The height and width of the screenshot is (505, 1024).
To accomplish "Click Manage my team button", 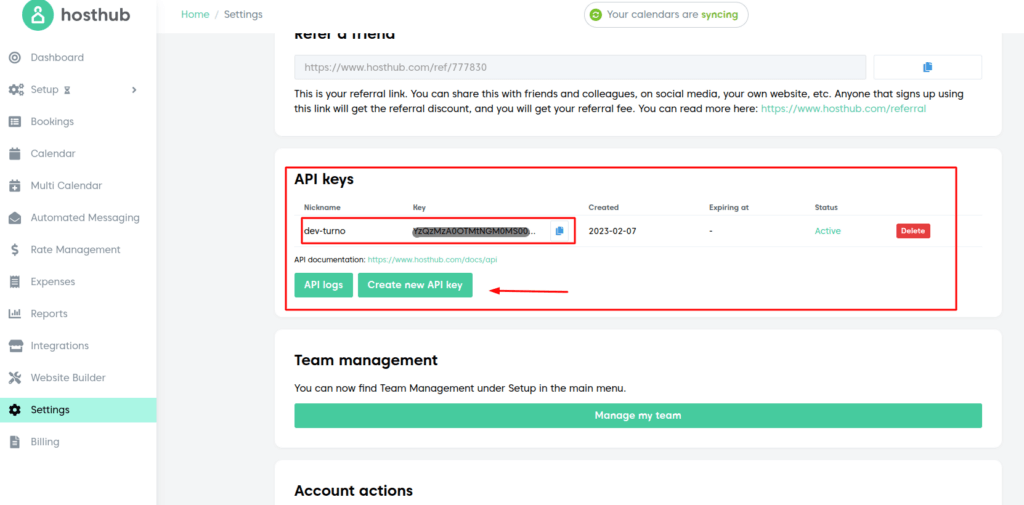I will click(638, 415).
